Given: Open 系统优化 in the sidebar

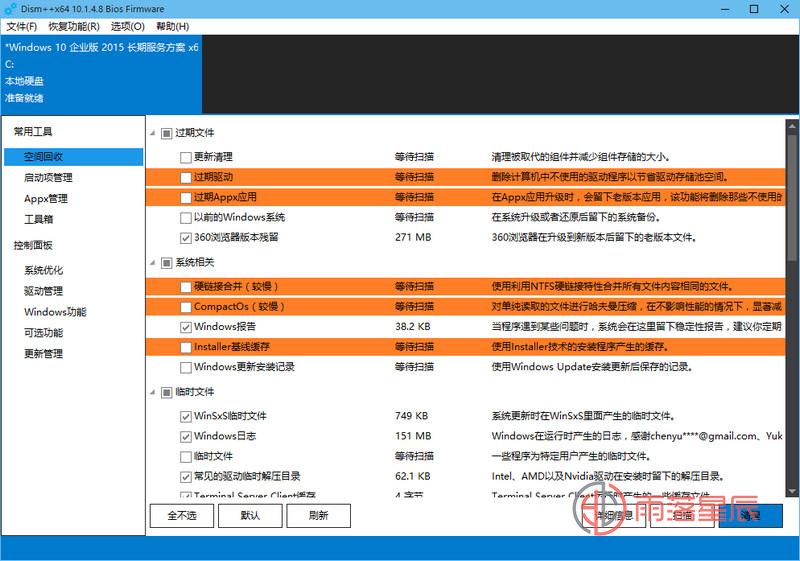Looking at the screenshot, I should [44, 270].
